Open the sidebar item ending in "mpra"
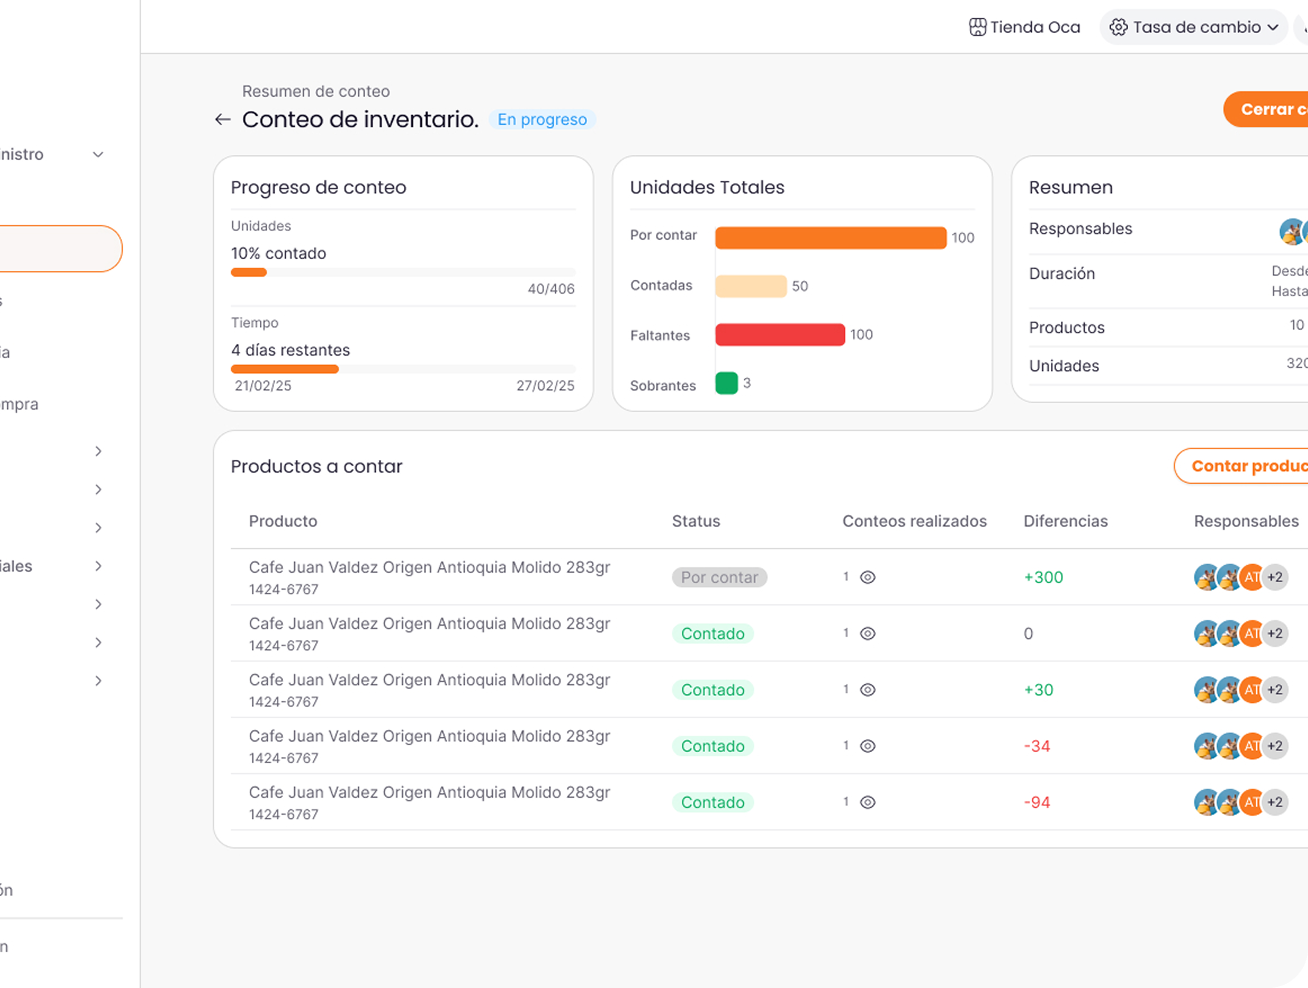 click(x=20, y=404)
